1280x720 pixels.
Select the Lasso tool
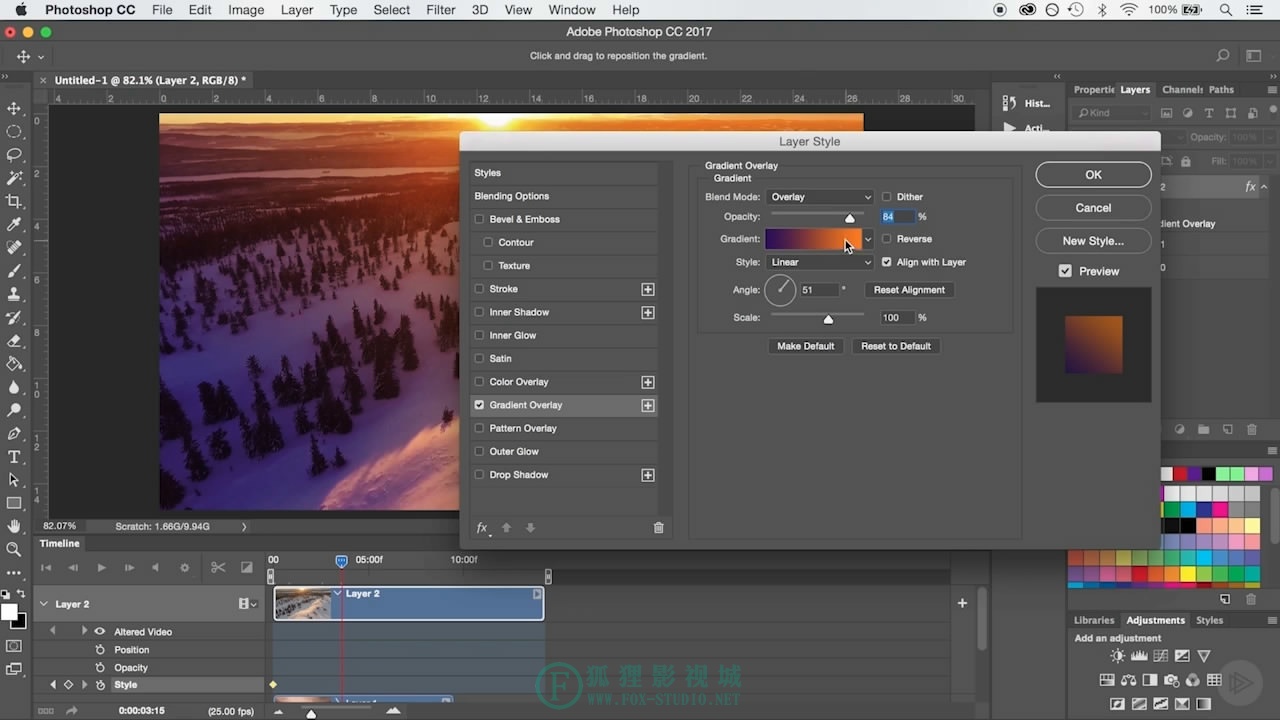(14, 155)
